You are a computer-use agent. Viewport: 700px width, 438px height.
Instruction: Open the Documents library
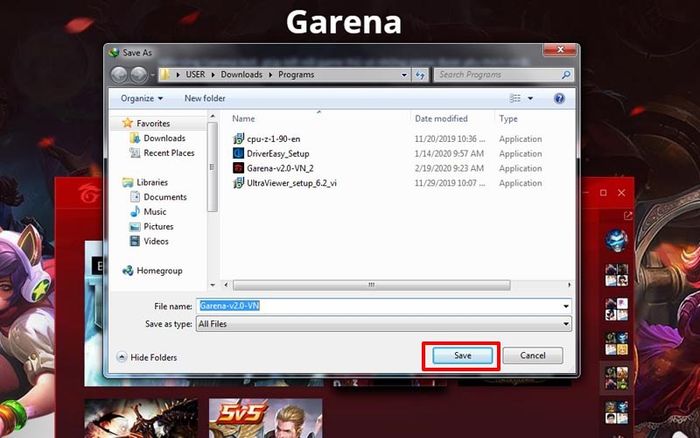[x=165, y=197]
